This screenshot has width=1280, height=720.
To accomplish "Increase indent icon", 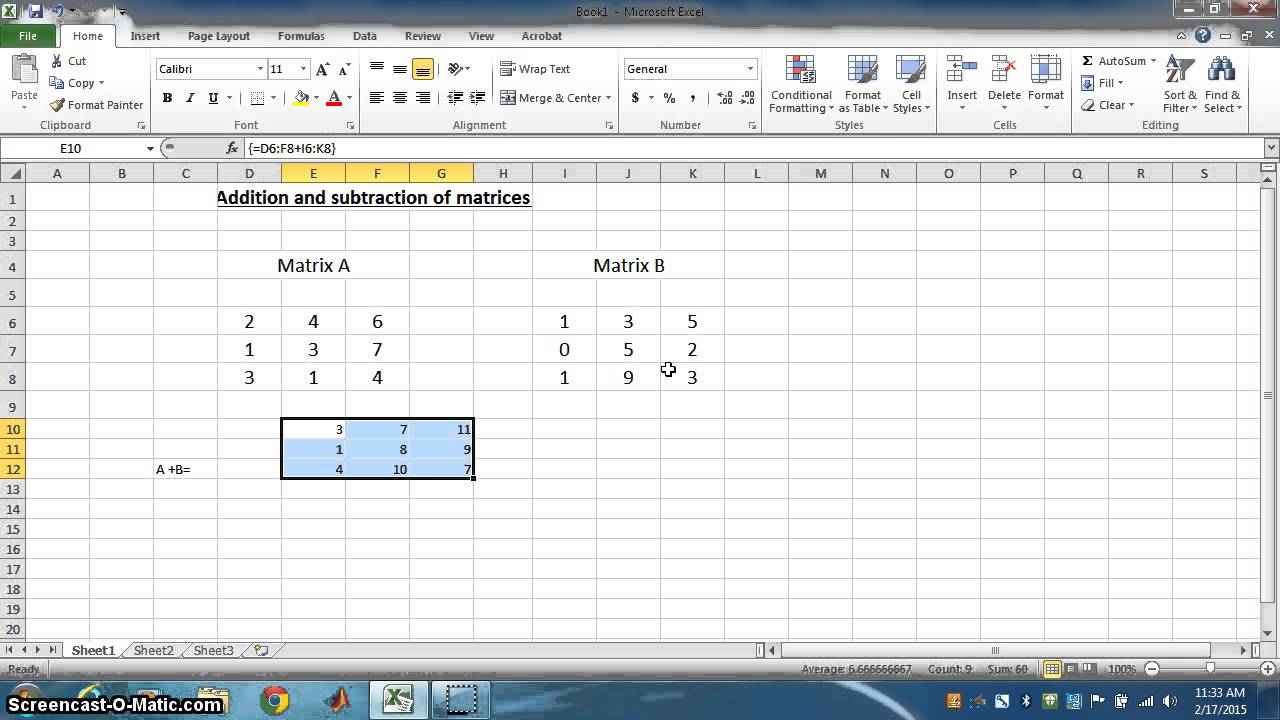I will 478,98.
